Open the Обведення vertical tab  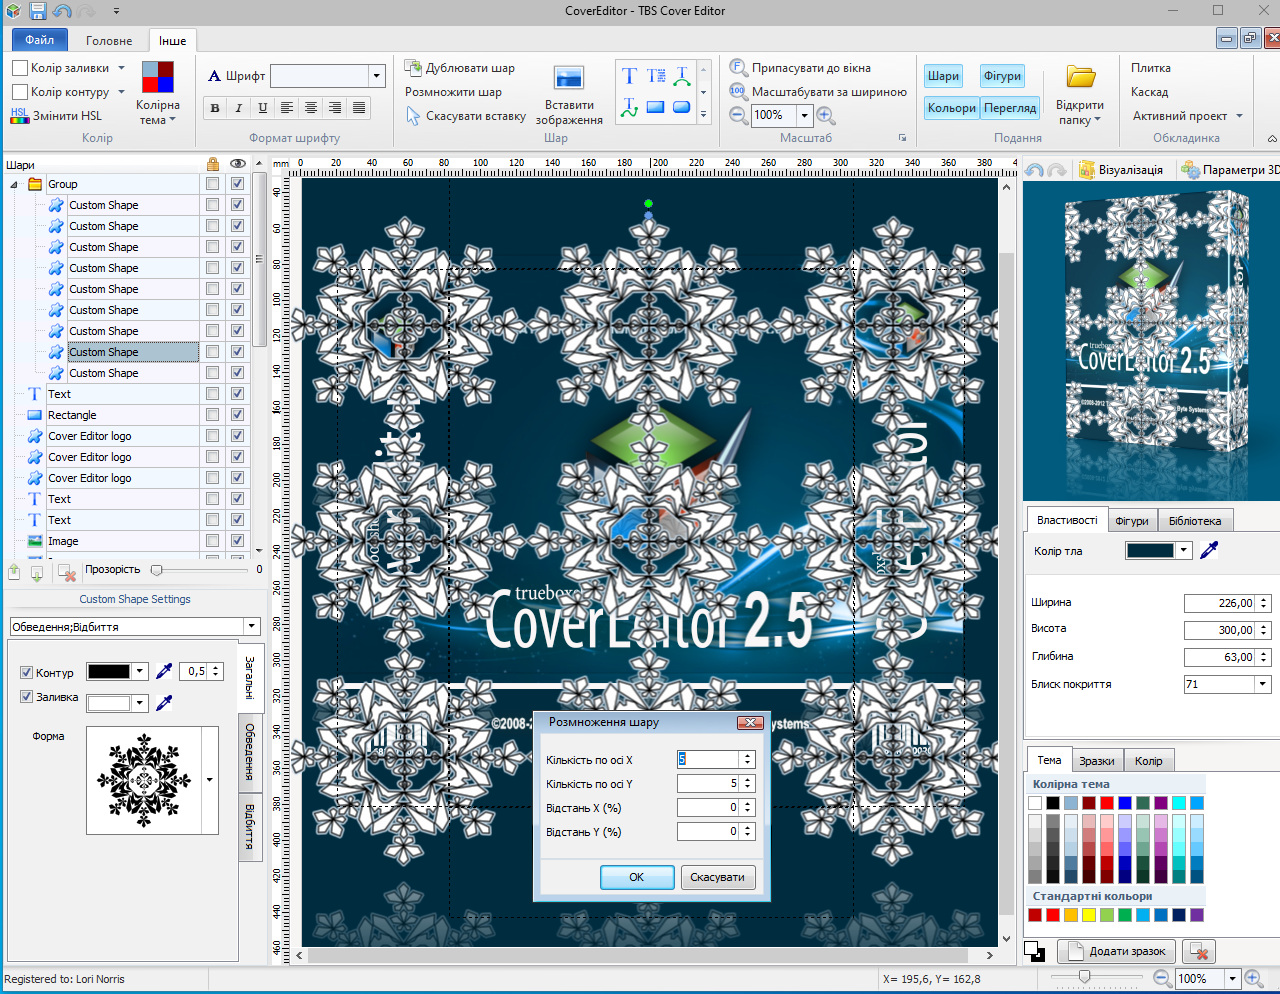pyautogui.click(x=250, y=752)
